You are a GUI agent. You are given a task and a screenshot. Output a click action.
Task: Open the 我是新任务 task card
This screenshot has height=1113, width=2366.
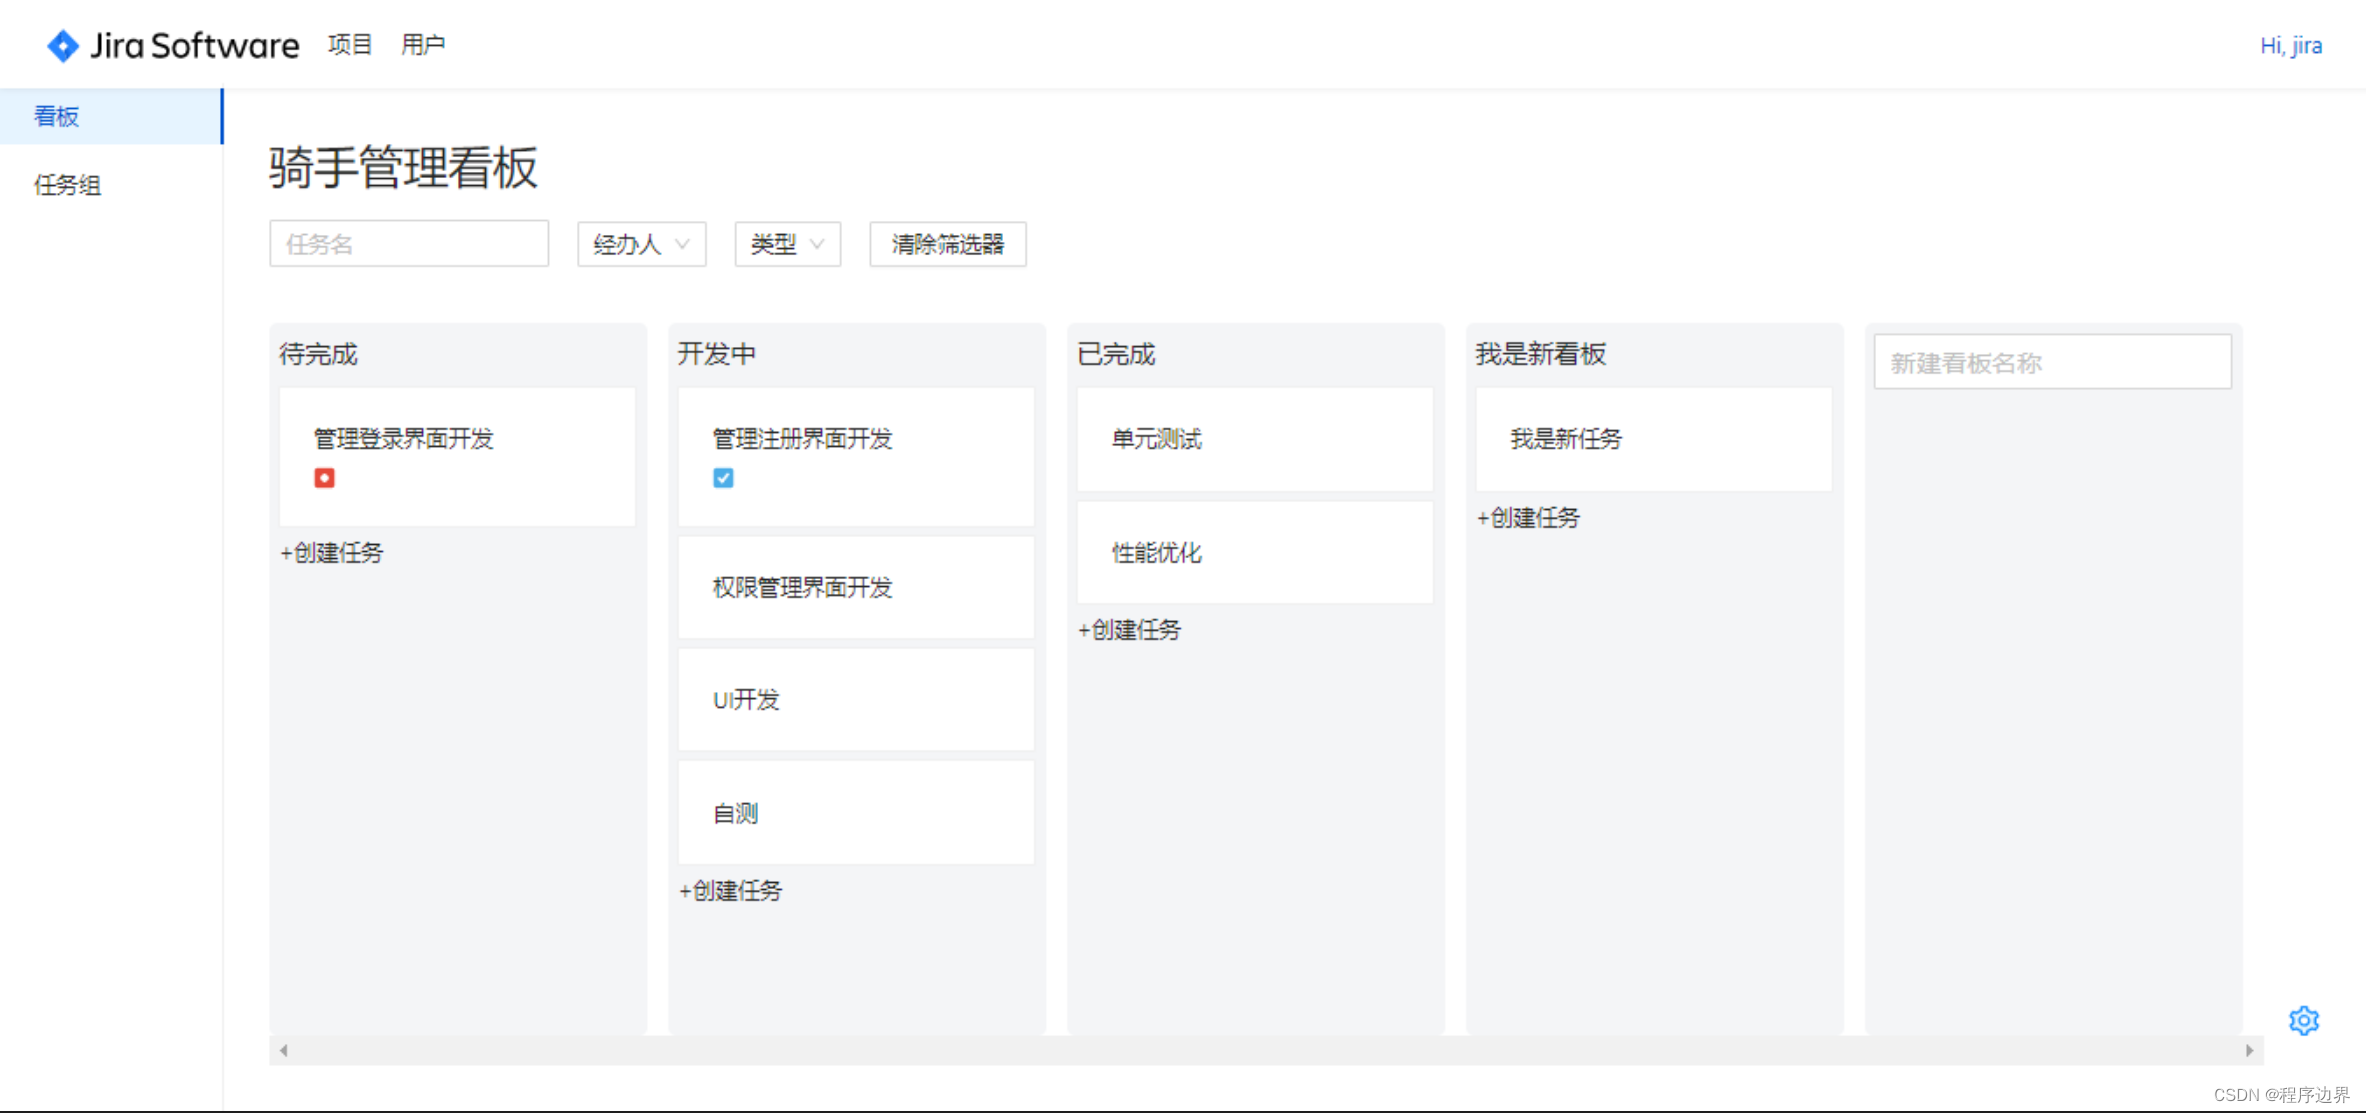[x=1654, y=439]
